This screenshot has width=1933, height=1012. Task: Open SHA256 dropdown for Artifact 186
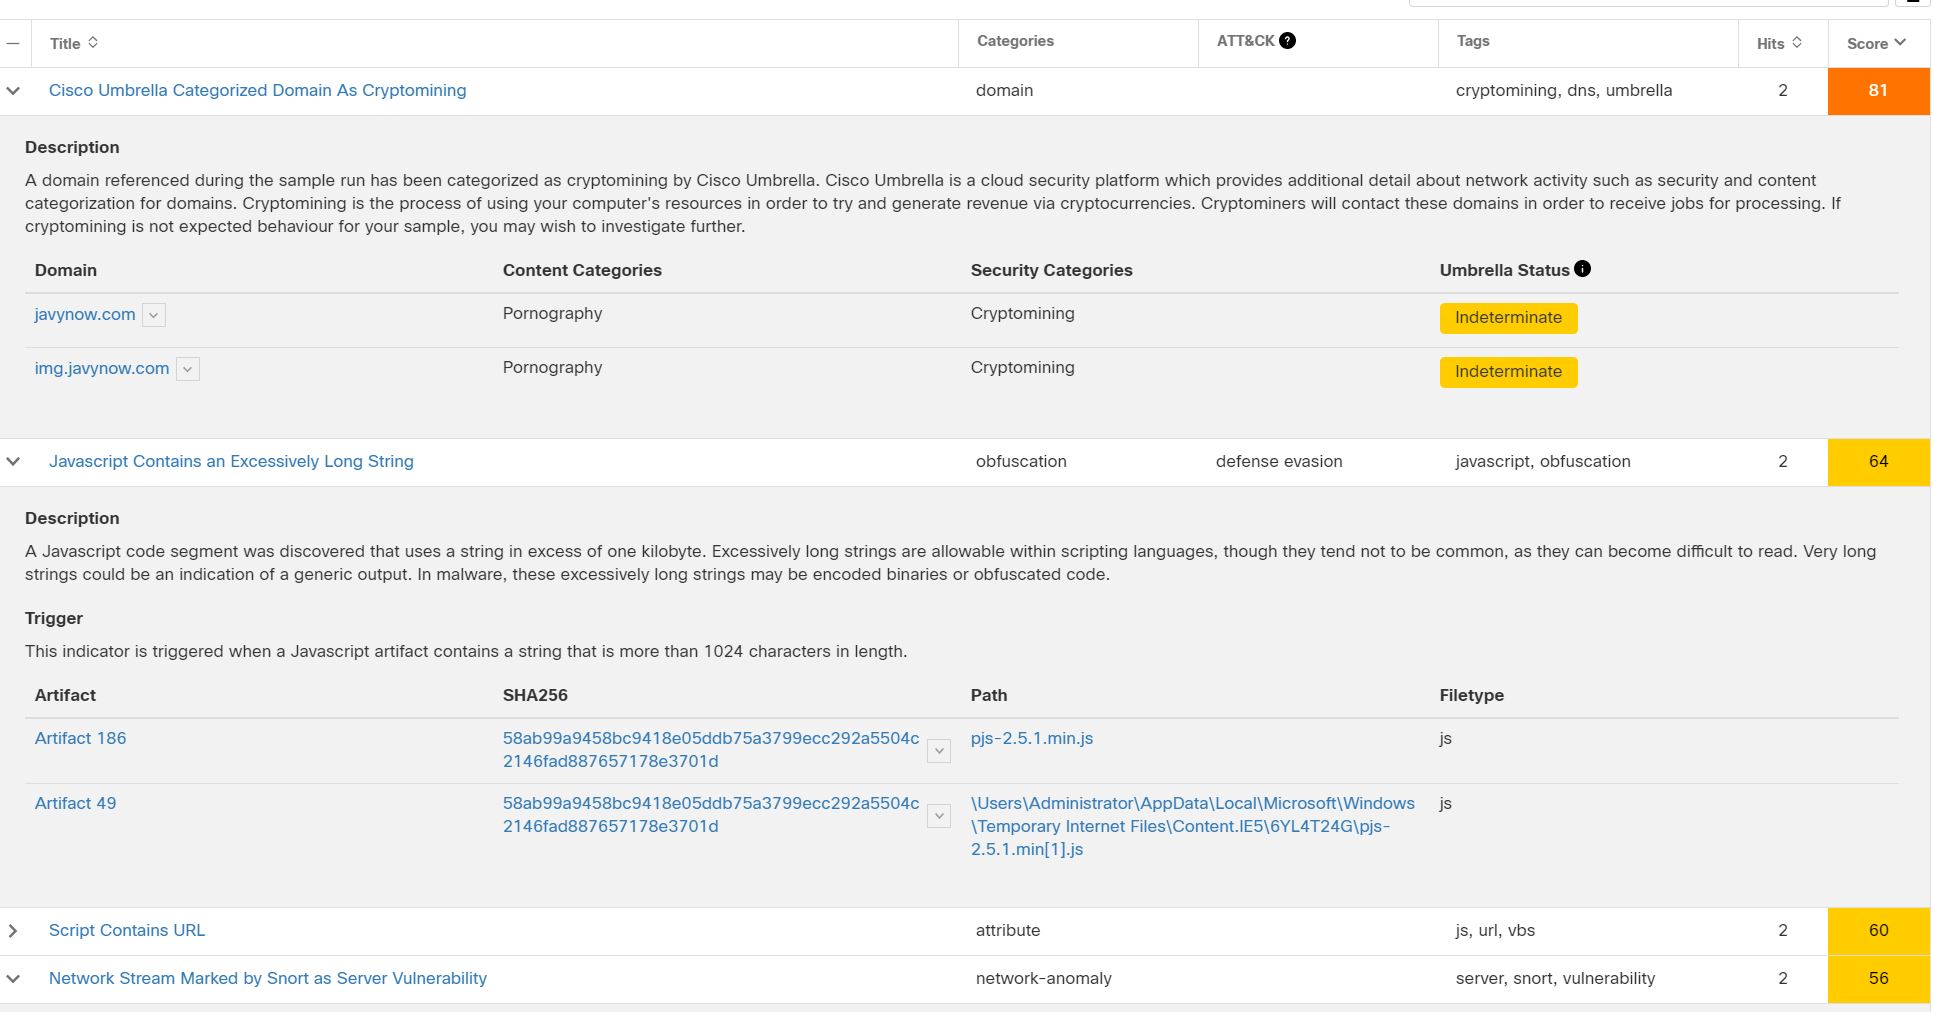tap(938, 750)
